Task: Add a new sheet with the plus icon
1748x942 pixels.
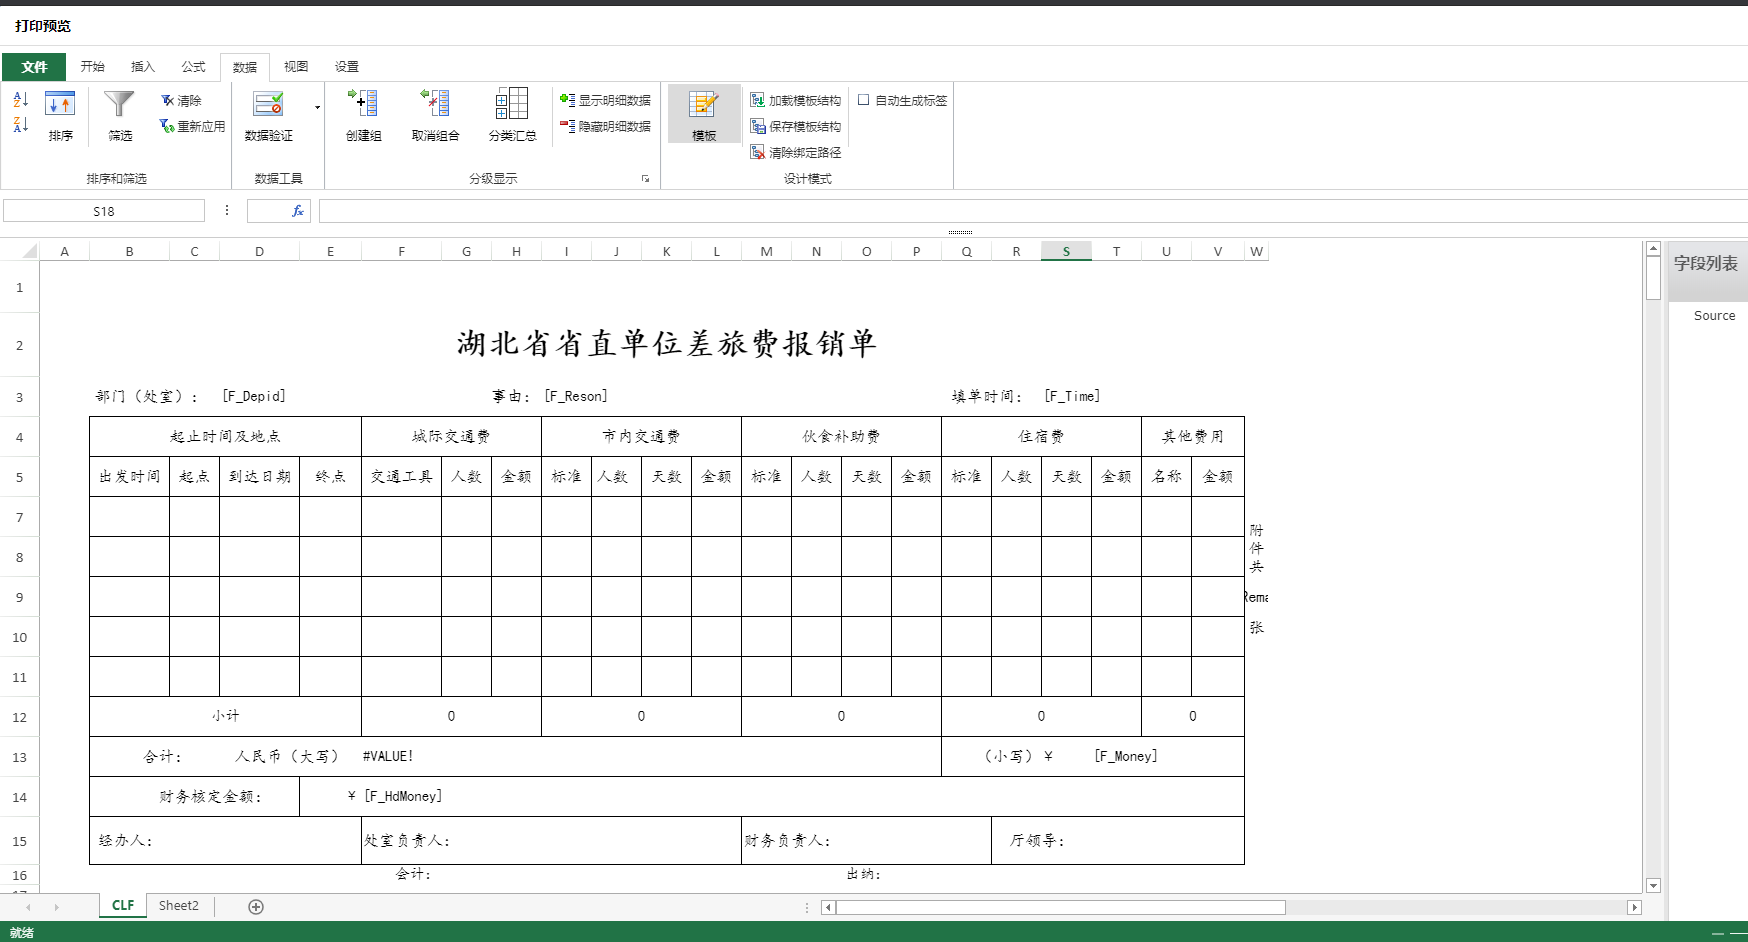Action: [256, 907]
